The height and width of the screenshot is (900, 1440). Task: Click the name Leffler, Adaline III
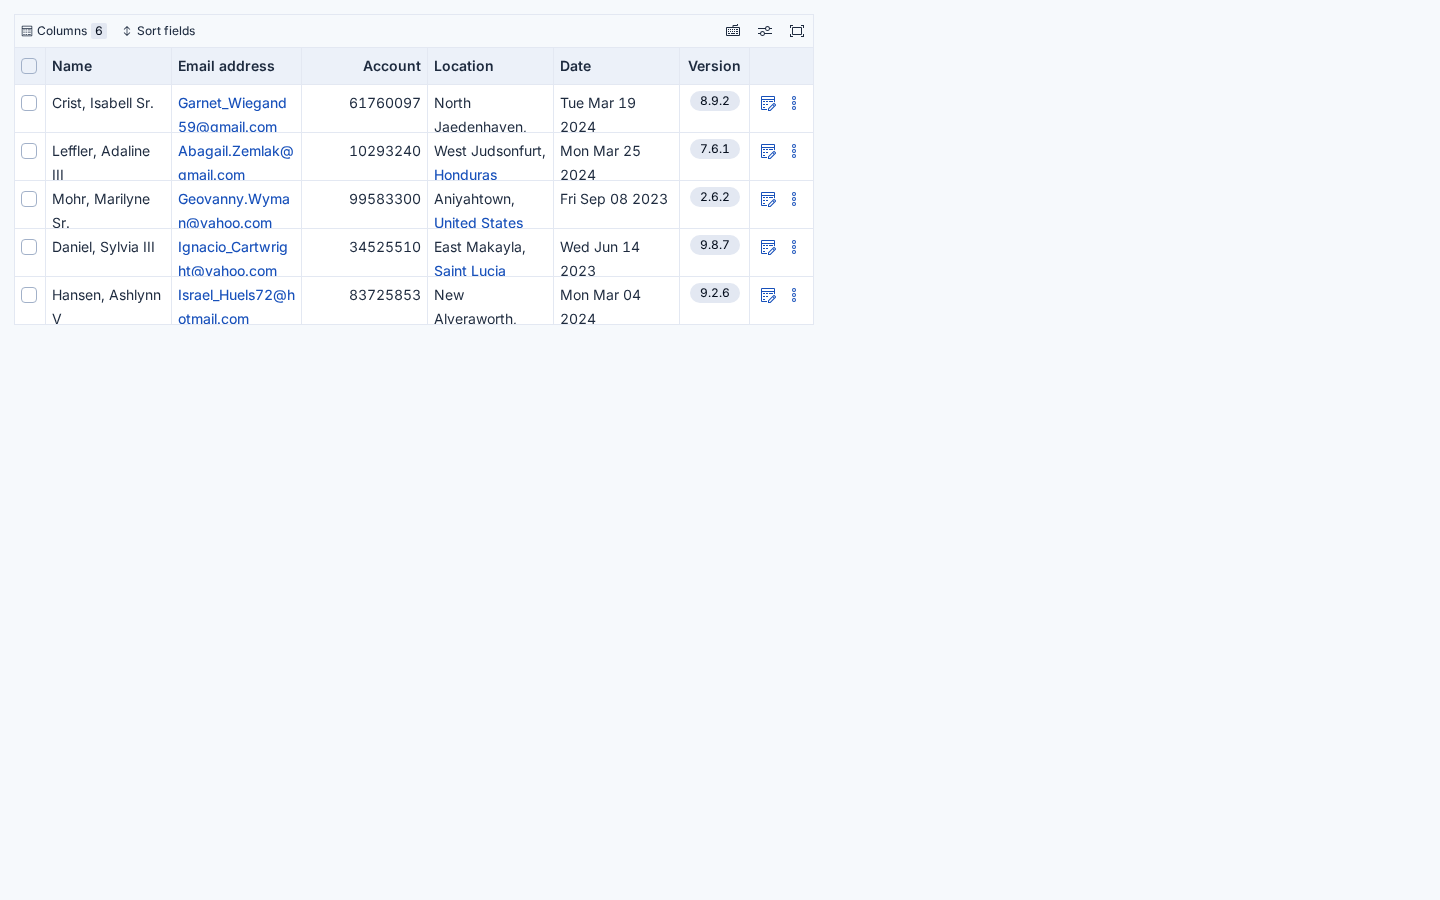tap(101, 162)
